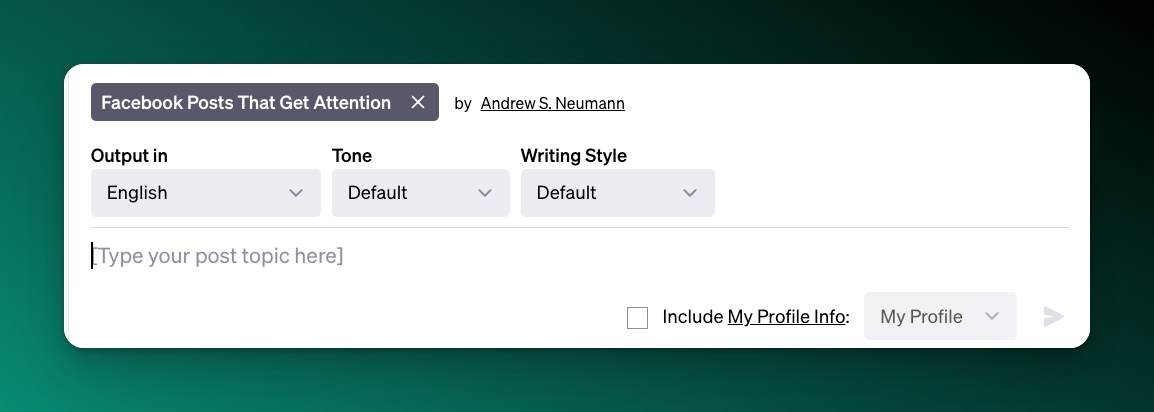The width and height of the screenshot is (1154, 412).
Task: Click the Facebook Posts That Get Attention title
Action: [x=246, y=102]
